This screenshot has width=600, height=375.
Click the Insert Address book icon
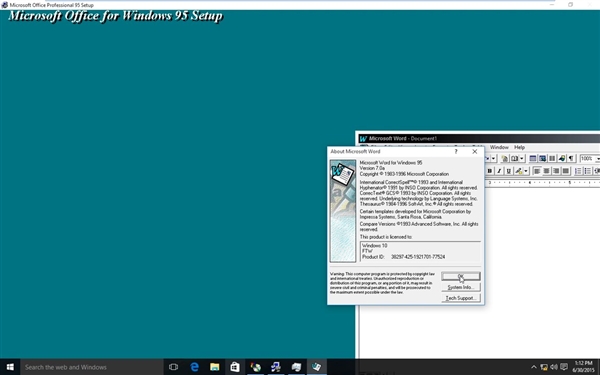click(x=515, y=158)
